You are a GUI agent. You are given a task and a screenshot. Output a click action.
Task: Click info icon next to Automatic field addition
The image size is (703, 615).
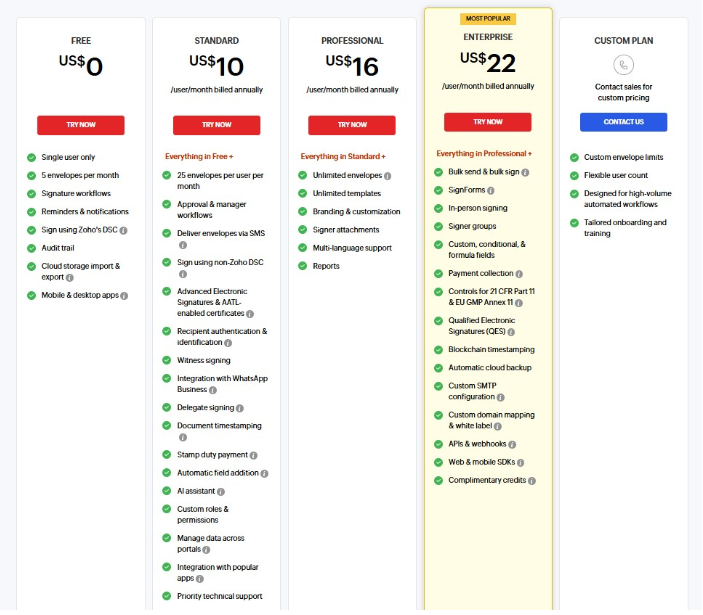click(265, 473)
